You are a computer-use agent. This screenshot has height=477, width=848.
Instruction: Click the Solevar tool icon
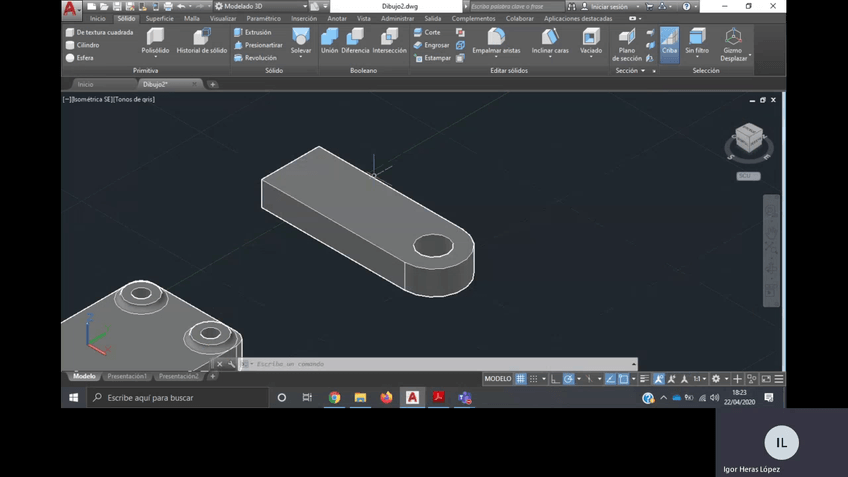(301, 40)
